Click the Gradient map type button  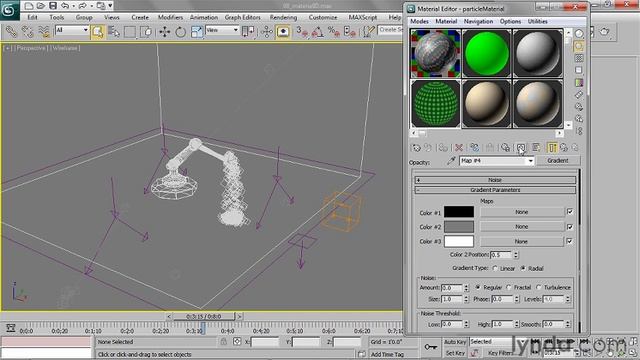(558, 161)
